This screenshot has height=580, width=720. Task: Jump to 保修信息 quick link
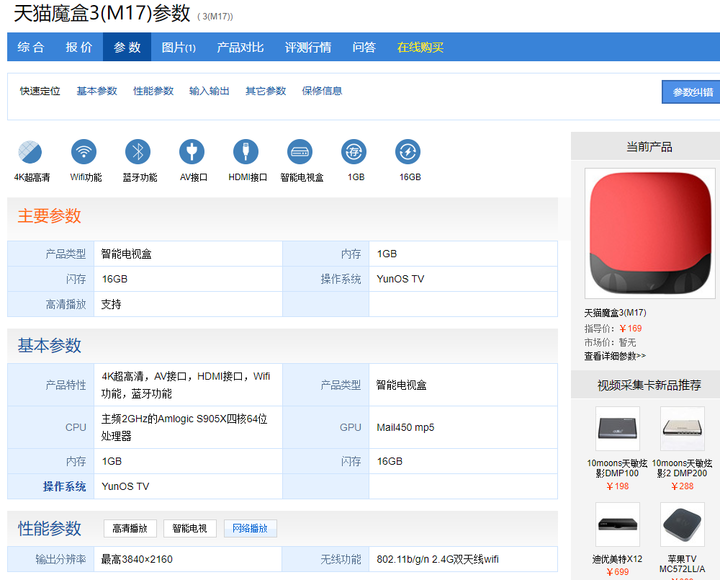[322, 91]
